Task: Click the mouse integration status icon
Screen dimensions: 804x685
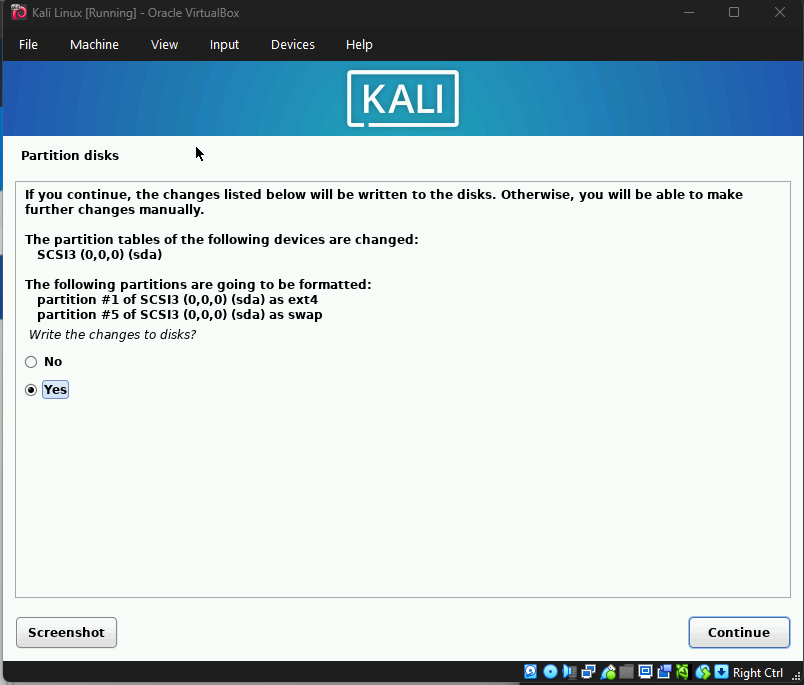Action: pos(703,672)
